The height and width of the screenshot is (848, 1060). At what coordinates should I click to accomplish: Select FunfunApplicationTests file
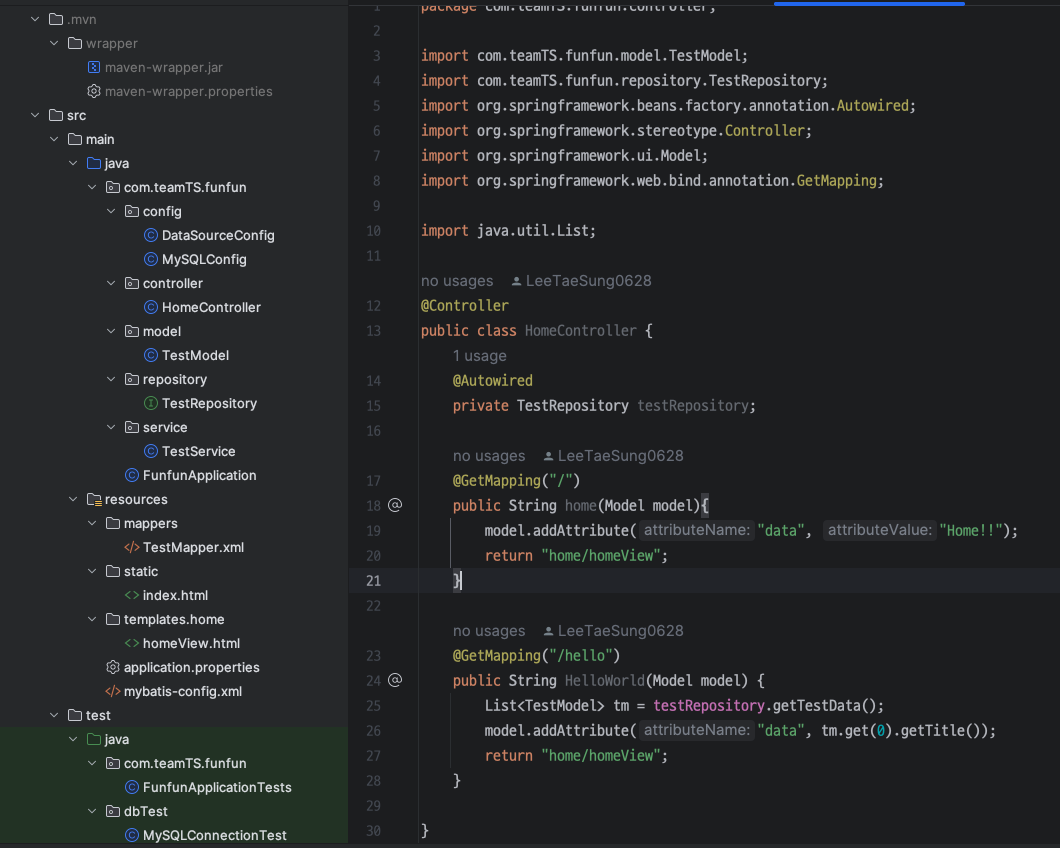tap(217, 787)
